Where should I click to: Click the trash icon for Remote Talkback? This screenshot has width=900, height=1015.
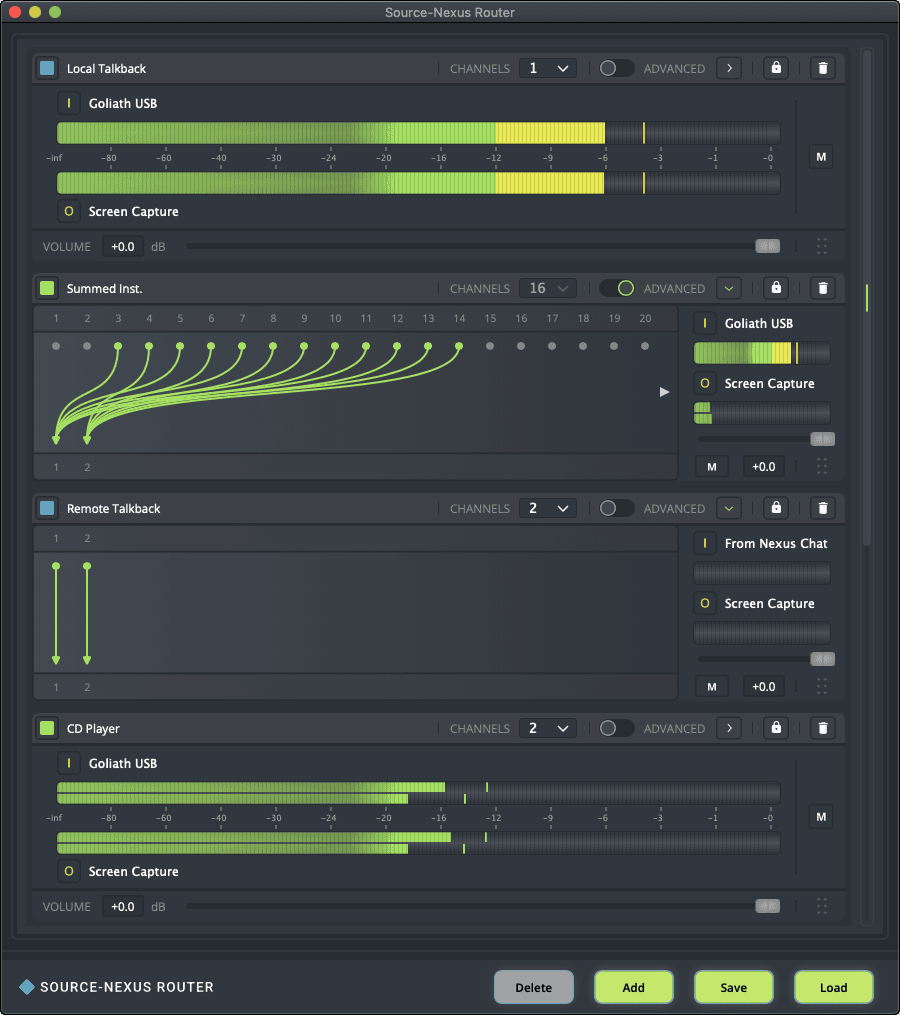pyautogui.click(x=823, y=509)
